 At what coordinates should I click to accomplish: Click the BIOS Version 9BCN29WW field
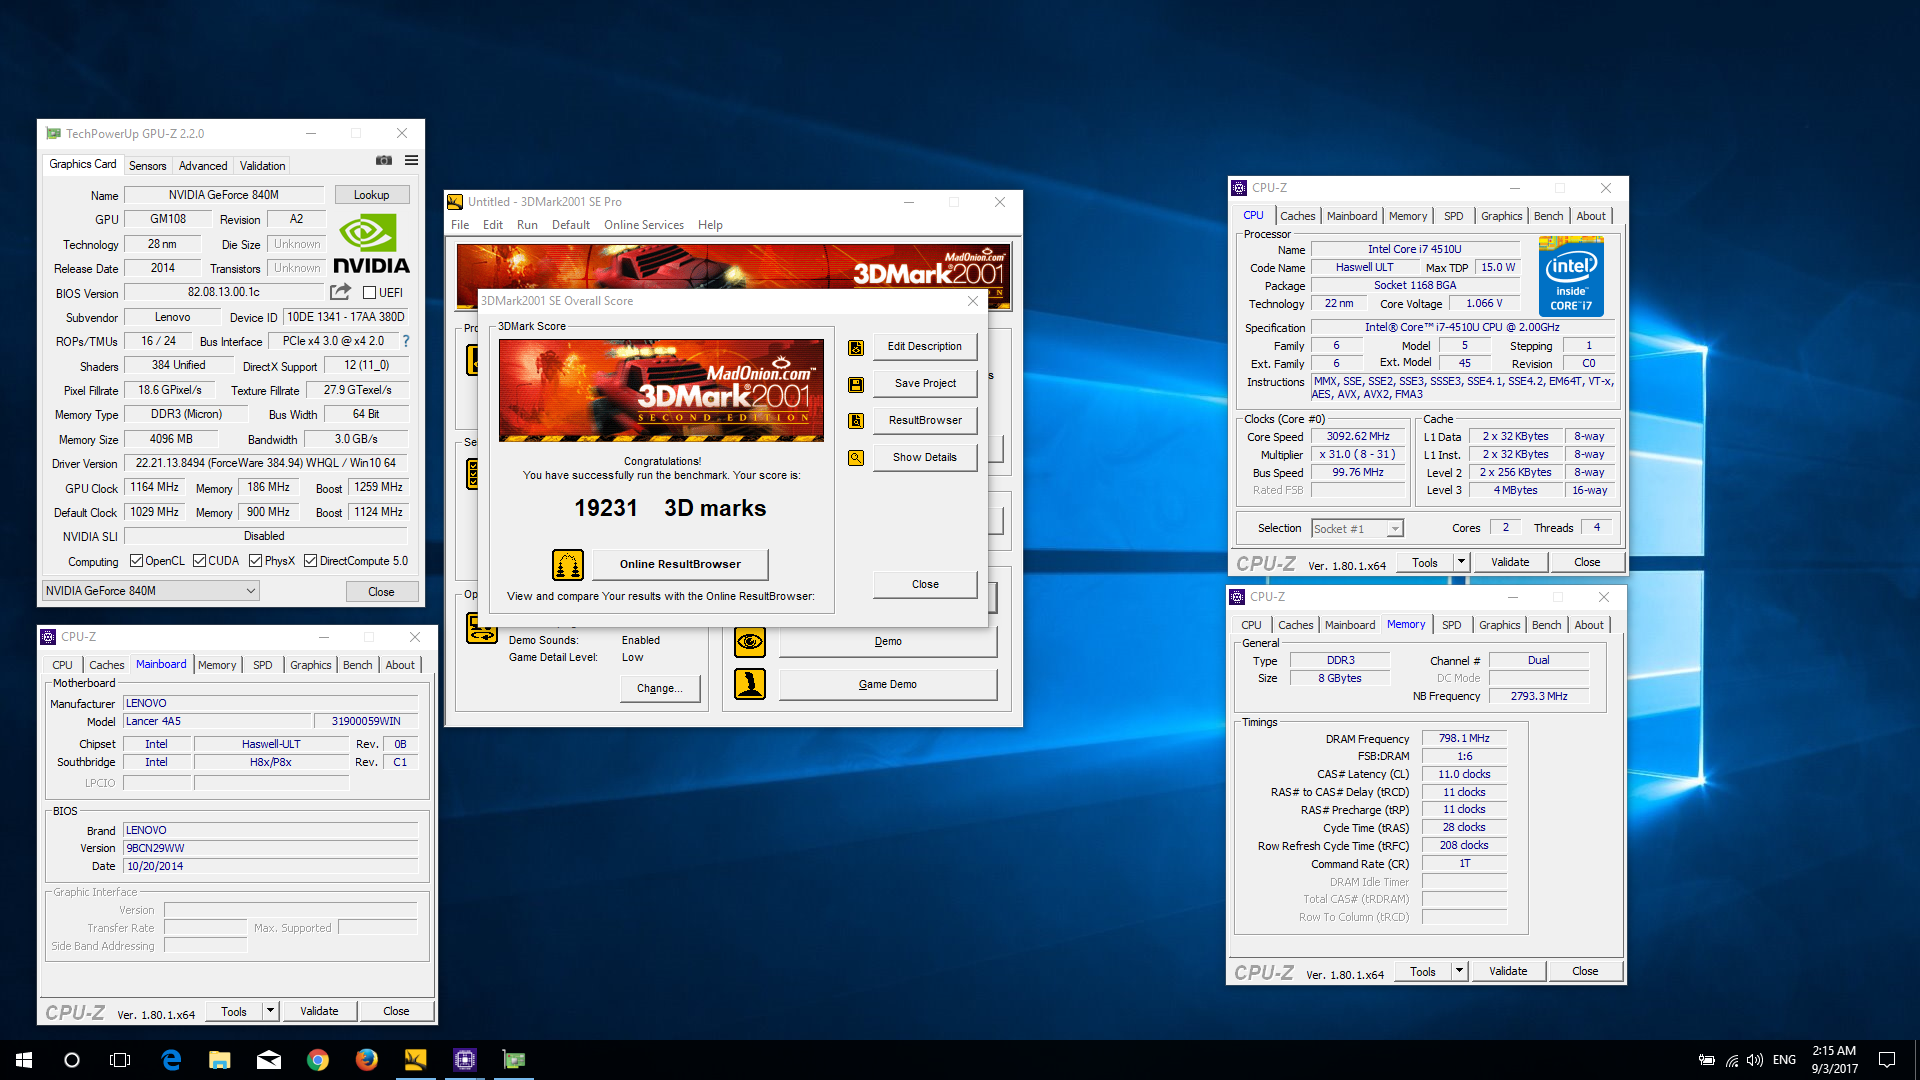[270, 848]
